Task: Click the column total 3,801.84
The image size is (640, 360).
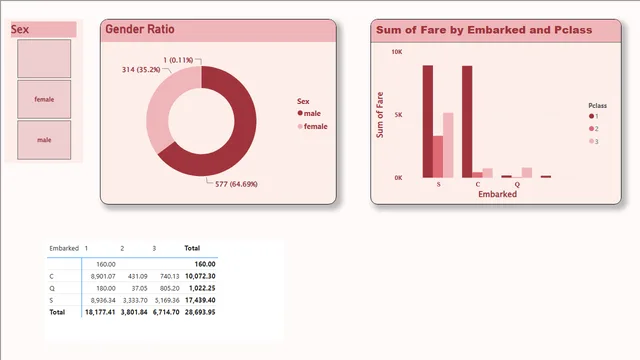Action: click(134, 312)
